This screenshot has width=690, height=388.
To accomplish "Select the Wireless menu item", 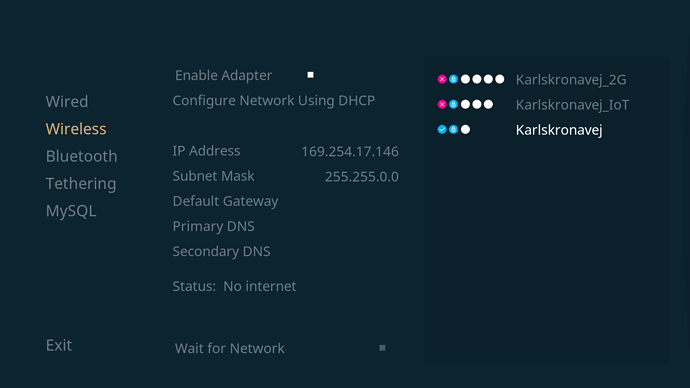I will pyautogui.click(x=76, y=129).
